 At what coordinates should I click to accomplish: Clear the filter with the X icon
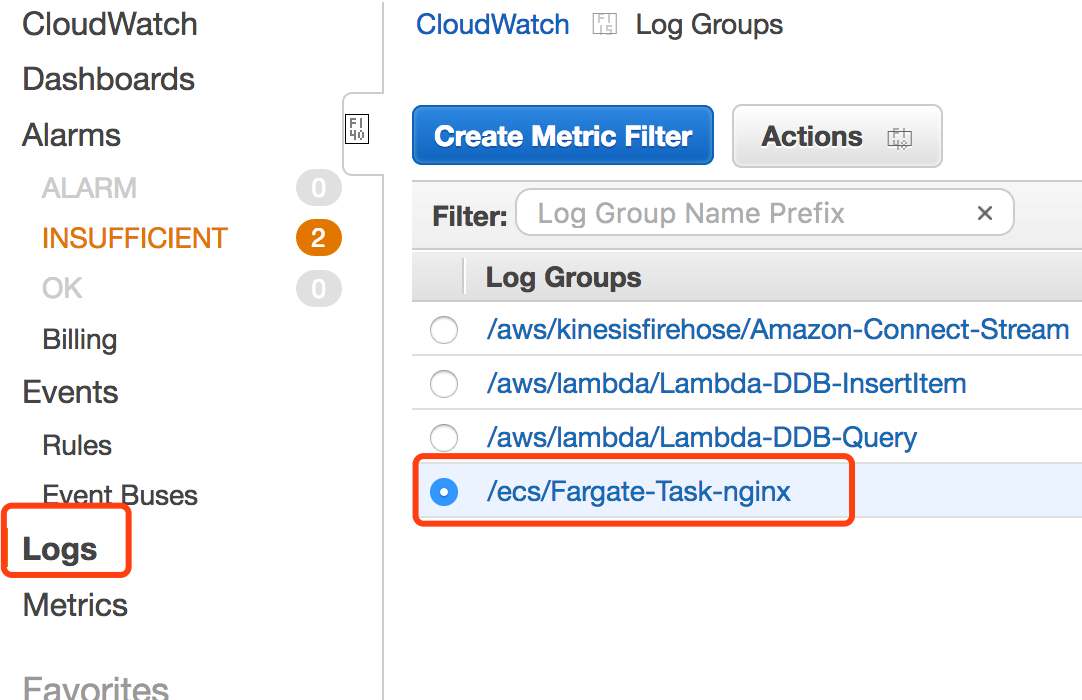click(x=984, y=213)
